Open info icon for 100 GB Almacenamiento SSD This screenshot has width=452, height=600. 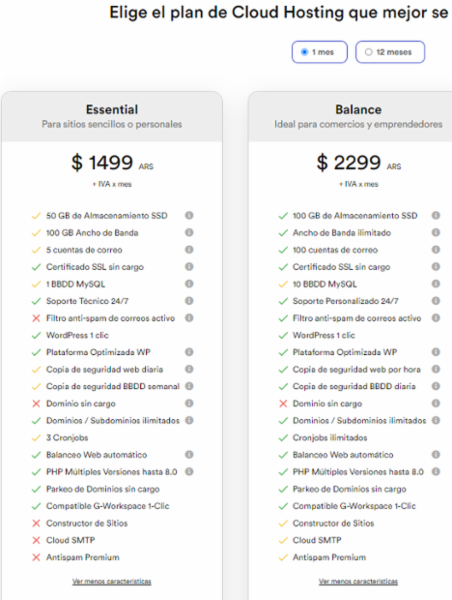(x=436, y=215)
